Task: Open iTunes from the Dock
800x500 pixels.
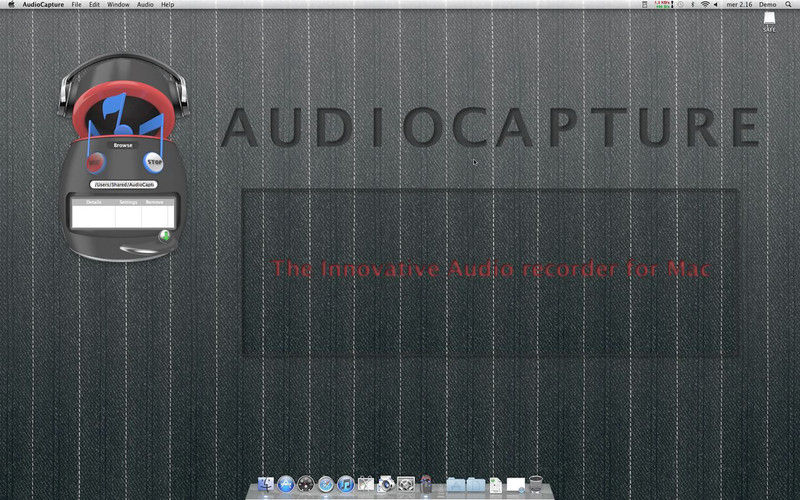Action: [345, 484]
